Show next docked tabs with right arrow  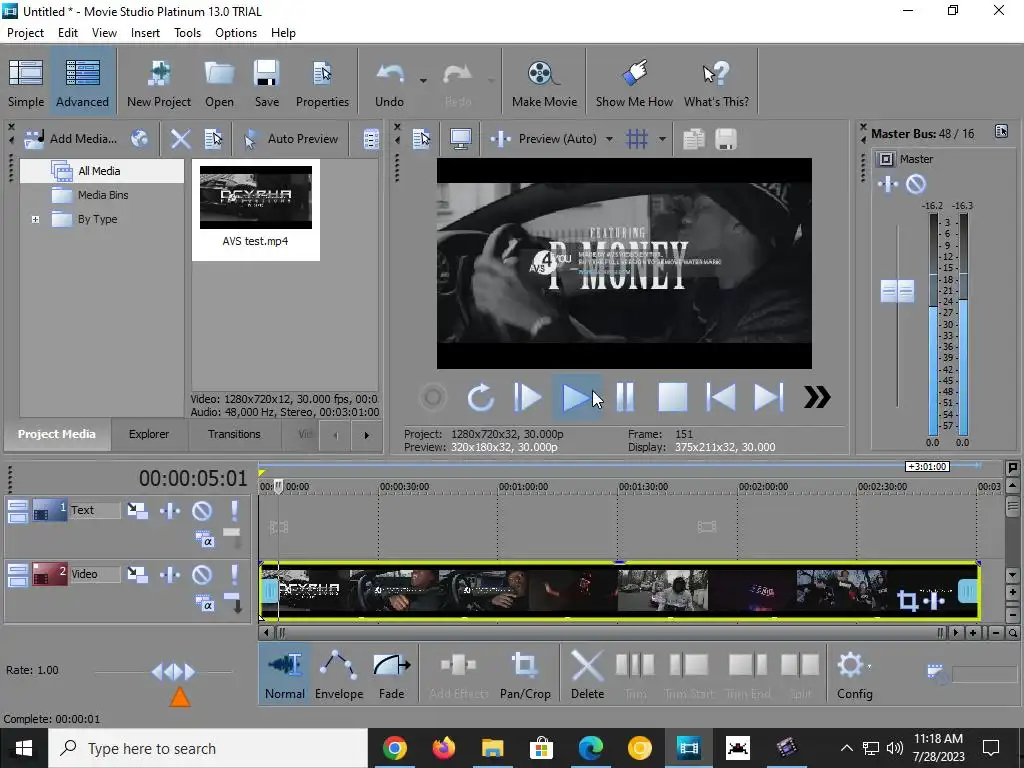tap(366, 435)
